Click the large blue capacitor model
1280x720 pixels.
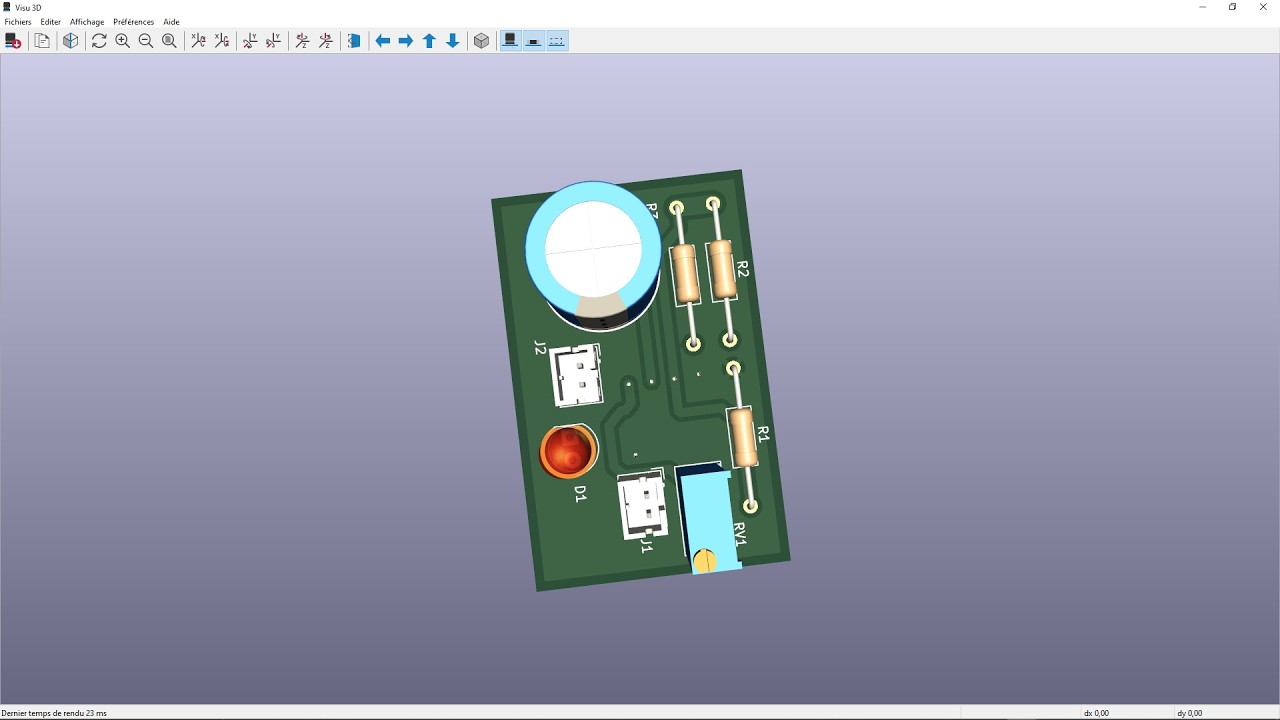(x=594, y=255)
